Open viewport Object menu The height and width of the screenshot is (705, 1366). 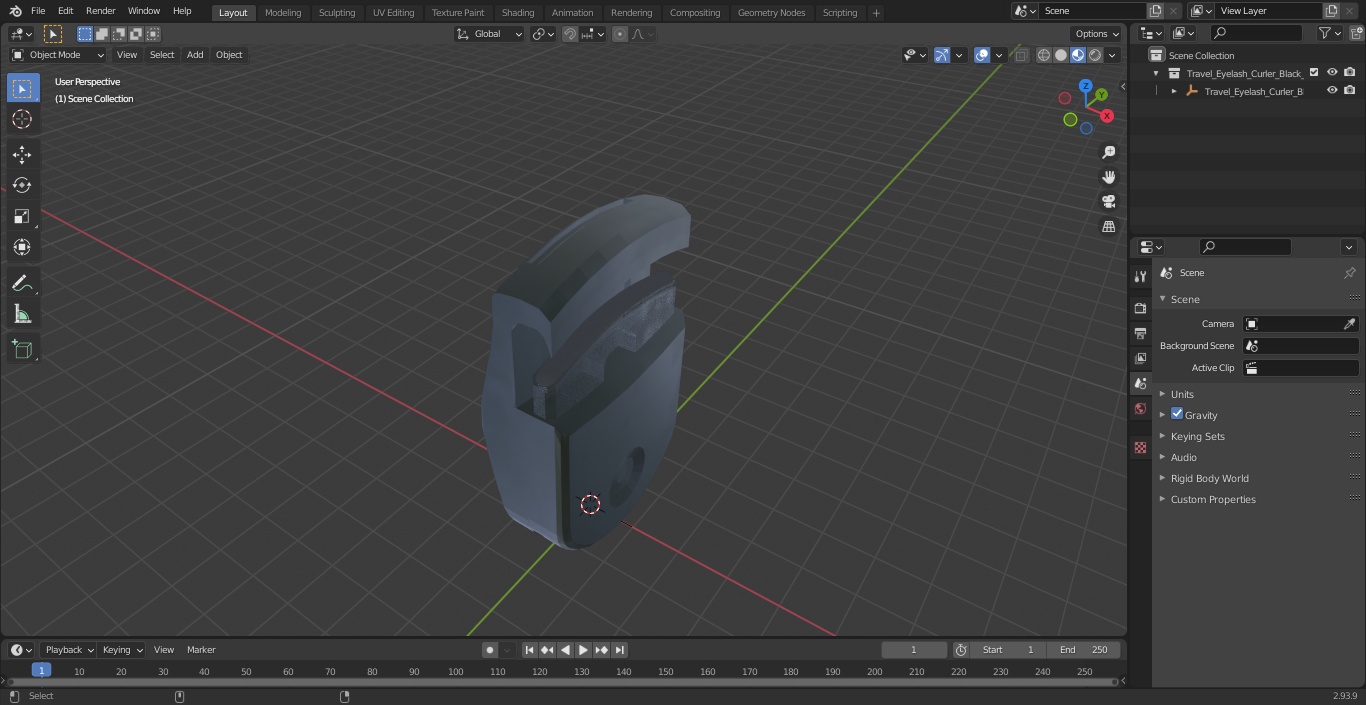(229, 55)
